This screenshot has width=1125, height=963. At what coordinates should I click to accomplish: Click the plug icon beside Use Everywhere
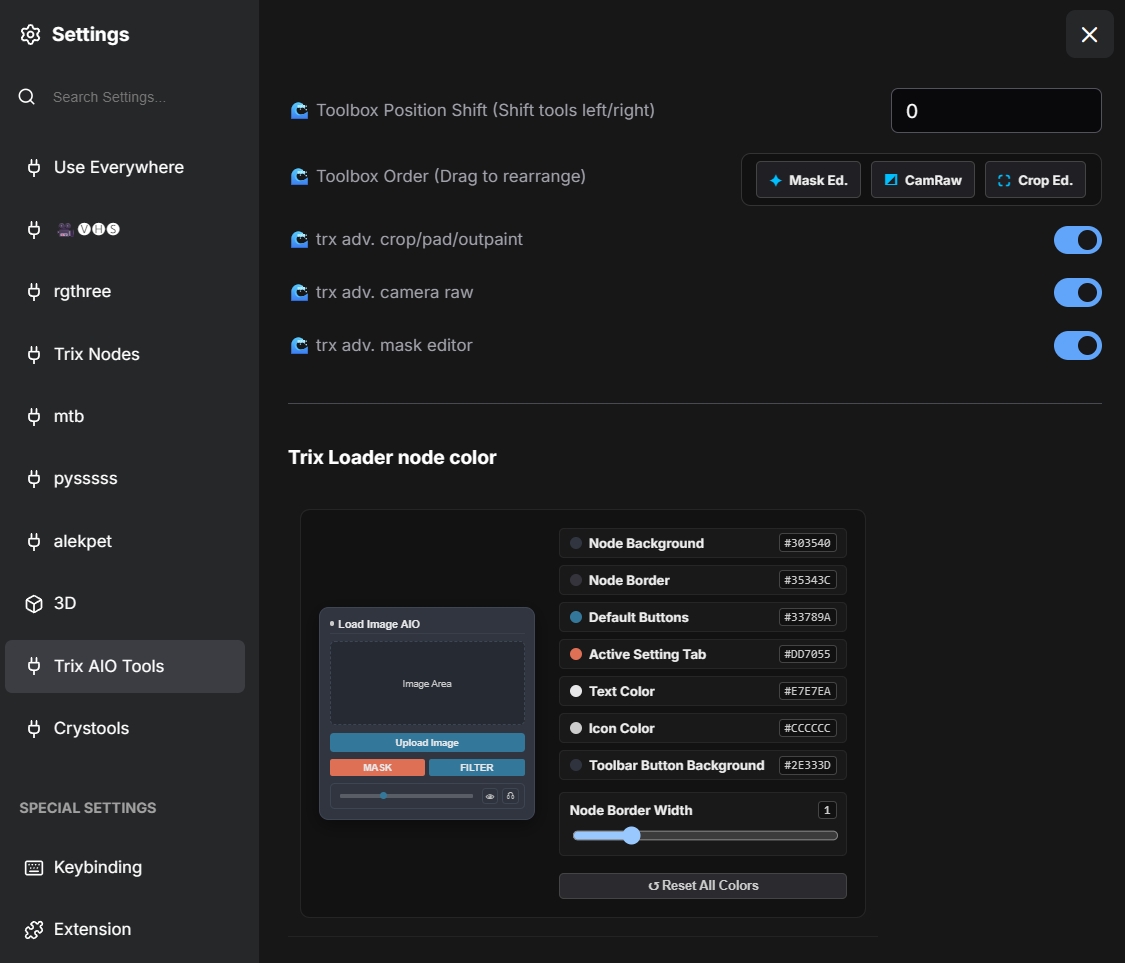[x=34, y=167]
